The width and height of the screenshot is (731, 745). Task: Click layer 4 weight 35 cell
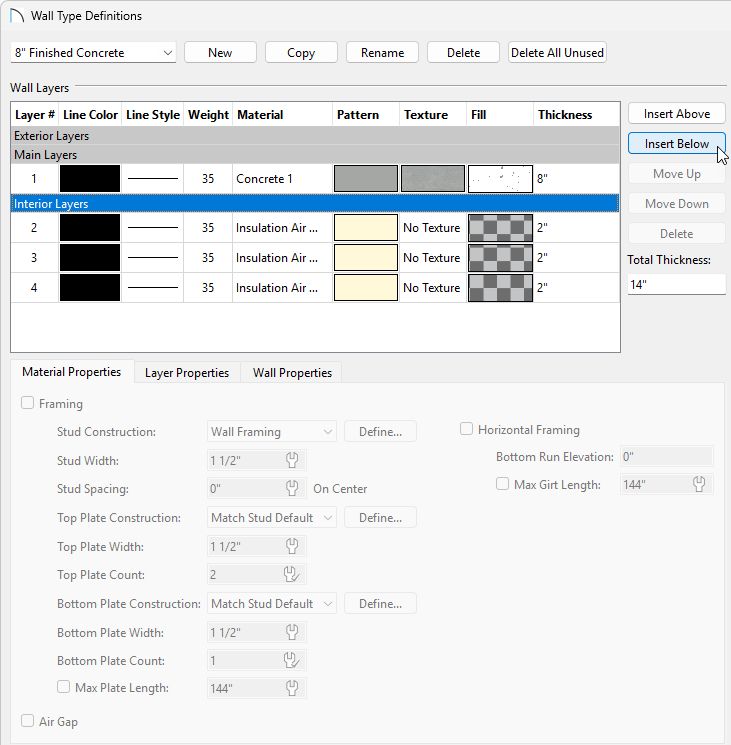208,287
